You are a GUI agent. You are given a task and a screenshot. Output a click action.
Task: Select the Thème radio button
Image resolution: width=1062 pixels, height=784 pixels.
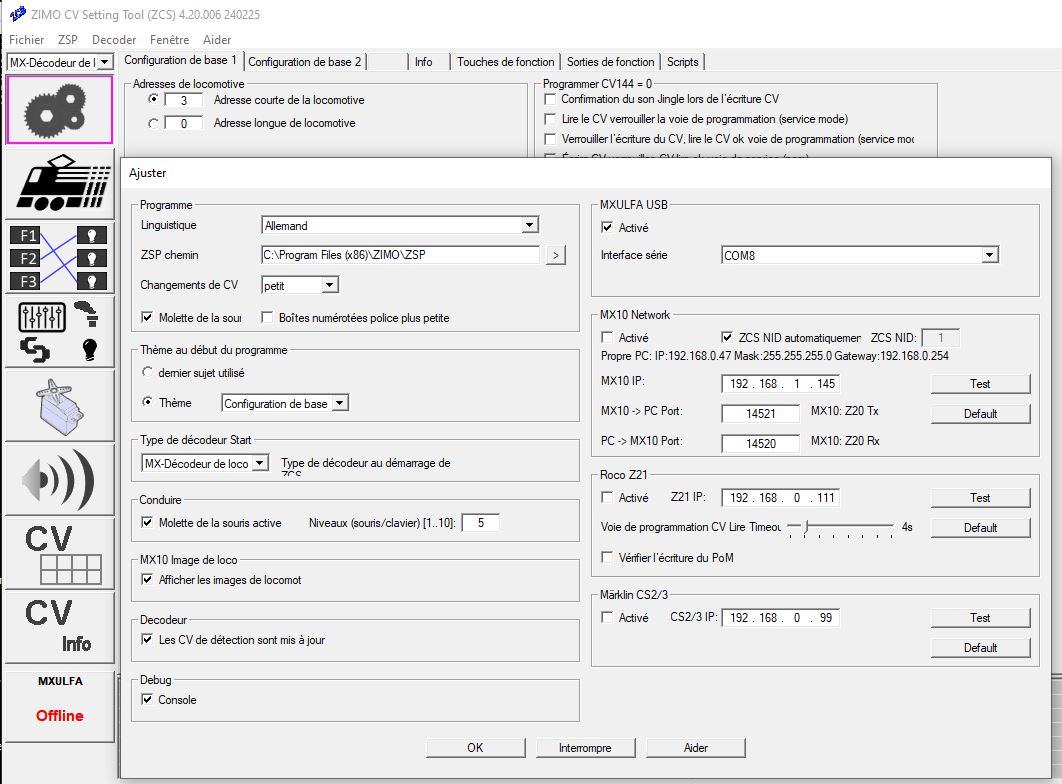click(x=147, y=402)
